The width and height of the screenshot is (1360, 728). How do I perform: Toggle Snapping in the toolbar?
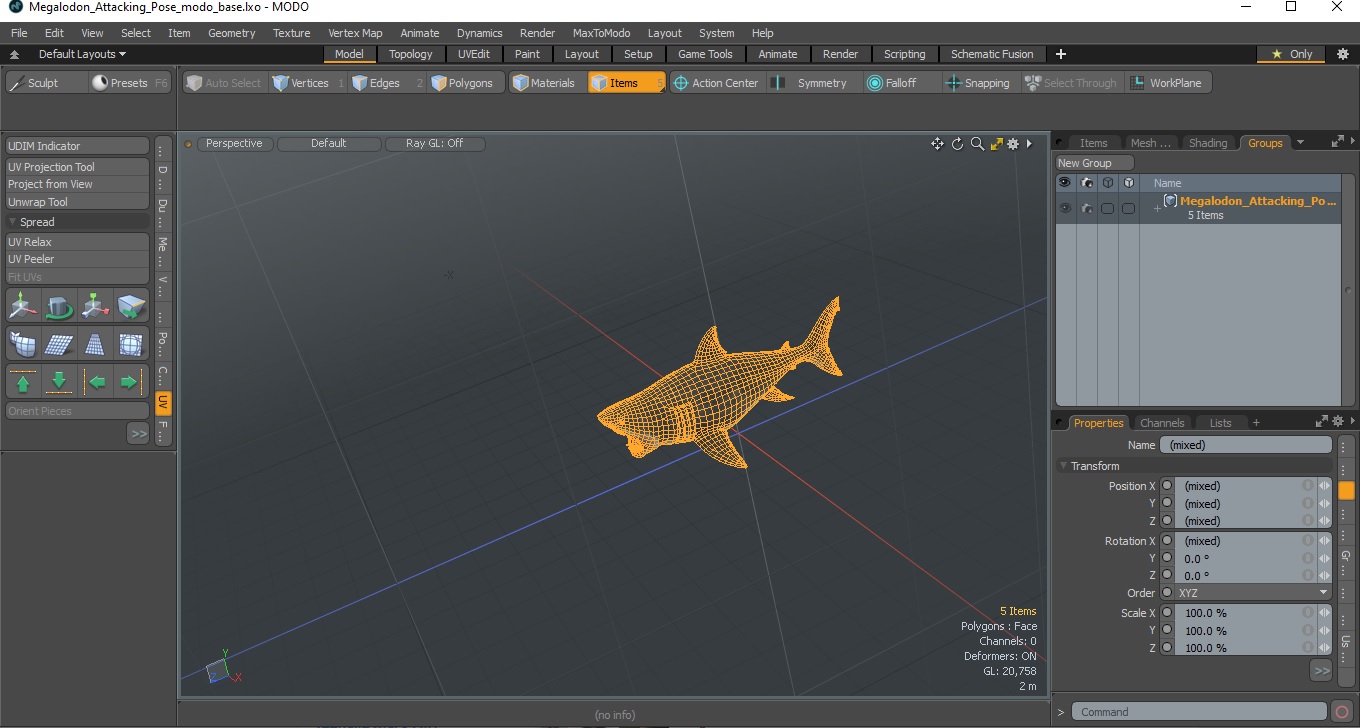(978, 83)
